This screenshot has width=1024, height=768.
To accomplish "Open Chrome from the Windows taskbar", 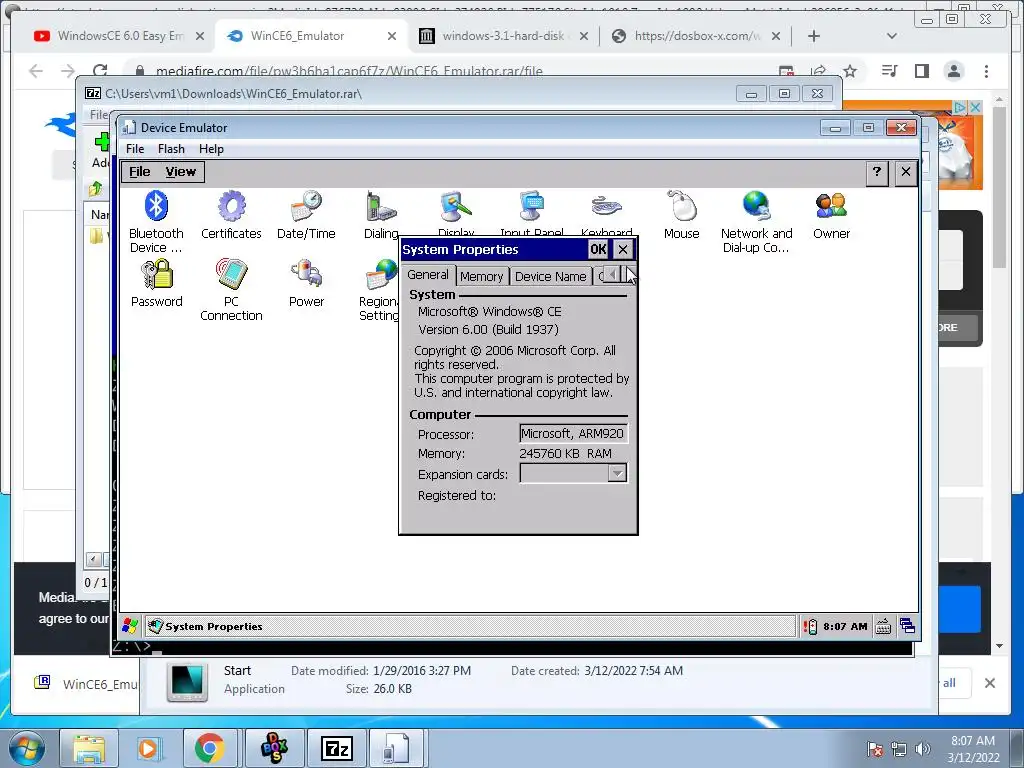I will coord(209,748).
